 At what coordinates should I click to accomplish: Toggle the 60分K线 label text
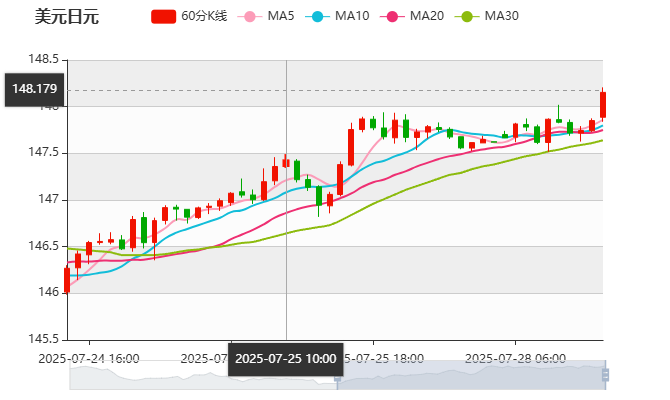(204, 17)
